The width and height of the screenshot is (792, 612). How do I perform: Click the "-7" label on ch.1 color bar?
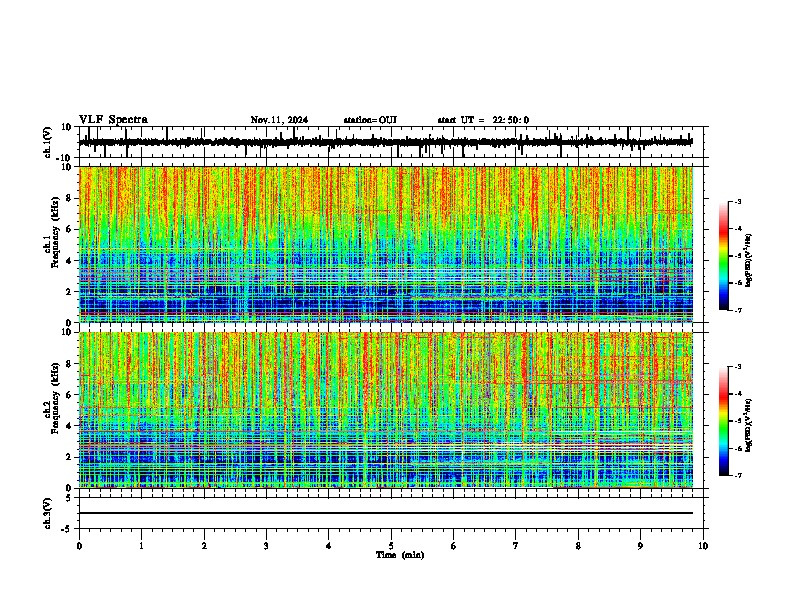tap(737, 310)
